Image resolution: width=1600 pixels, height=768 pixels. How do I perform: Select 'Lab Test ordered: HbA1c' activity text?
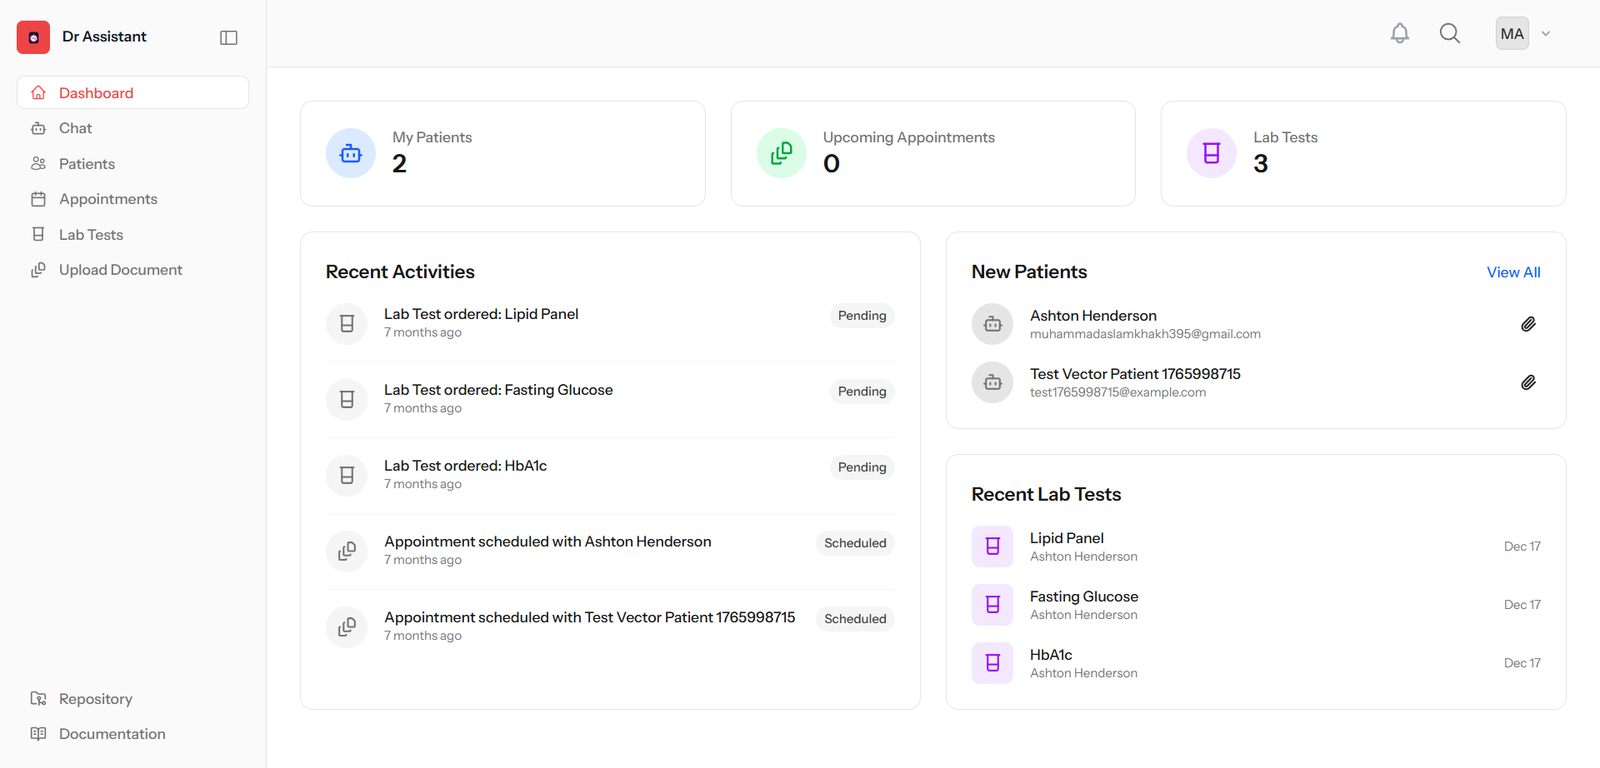pos(465,466)
